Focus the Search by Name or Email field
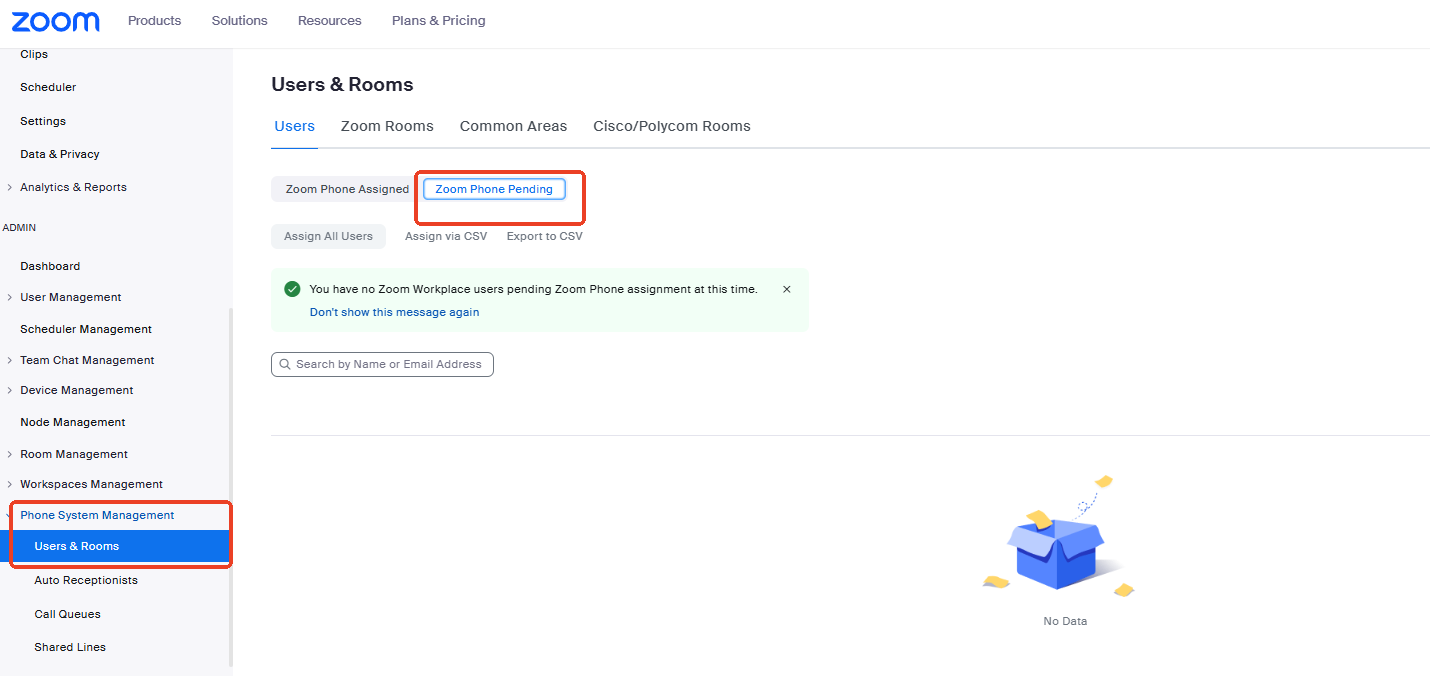 [382, 364]
